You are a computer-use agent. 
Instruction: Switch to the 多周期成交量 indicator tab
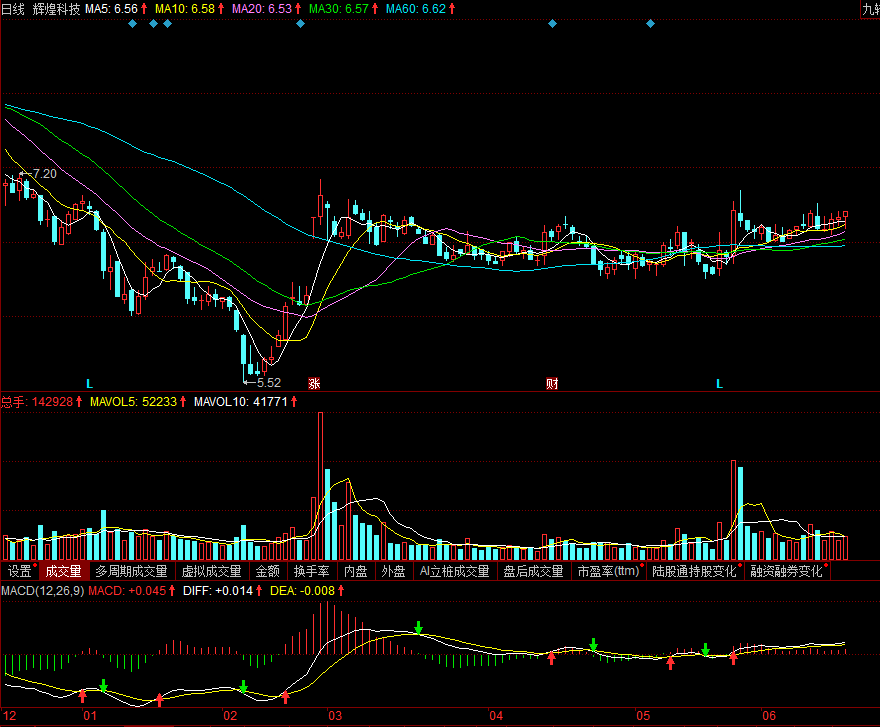(130, 572)
